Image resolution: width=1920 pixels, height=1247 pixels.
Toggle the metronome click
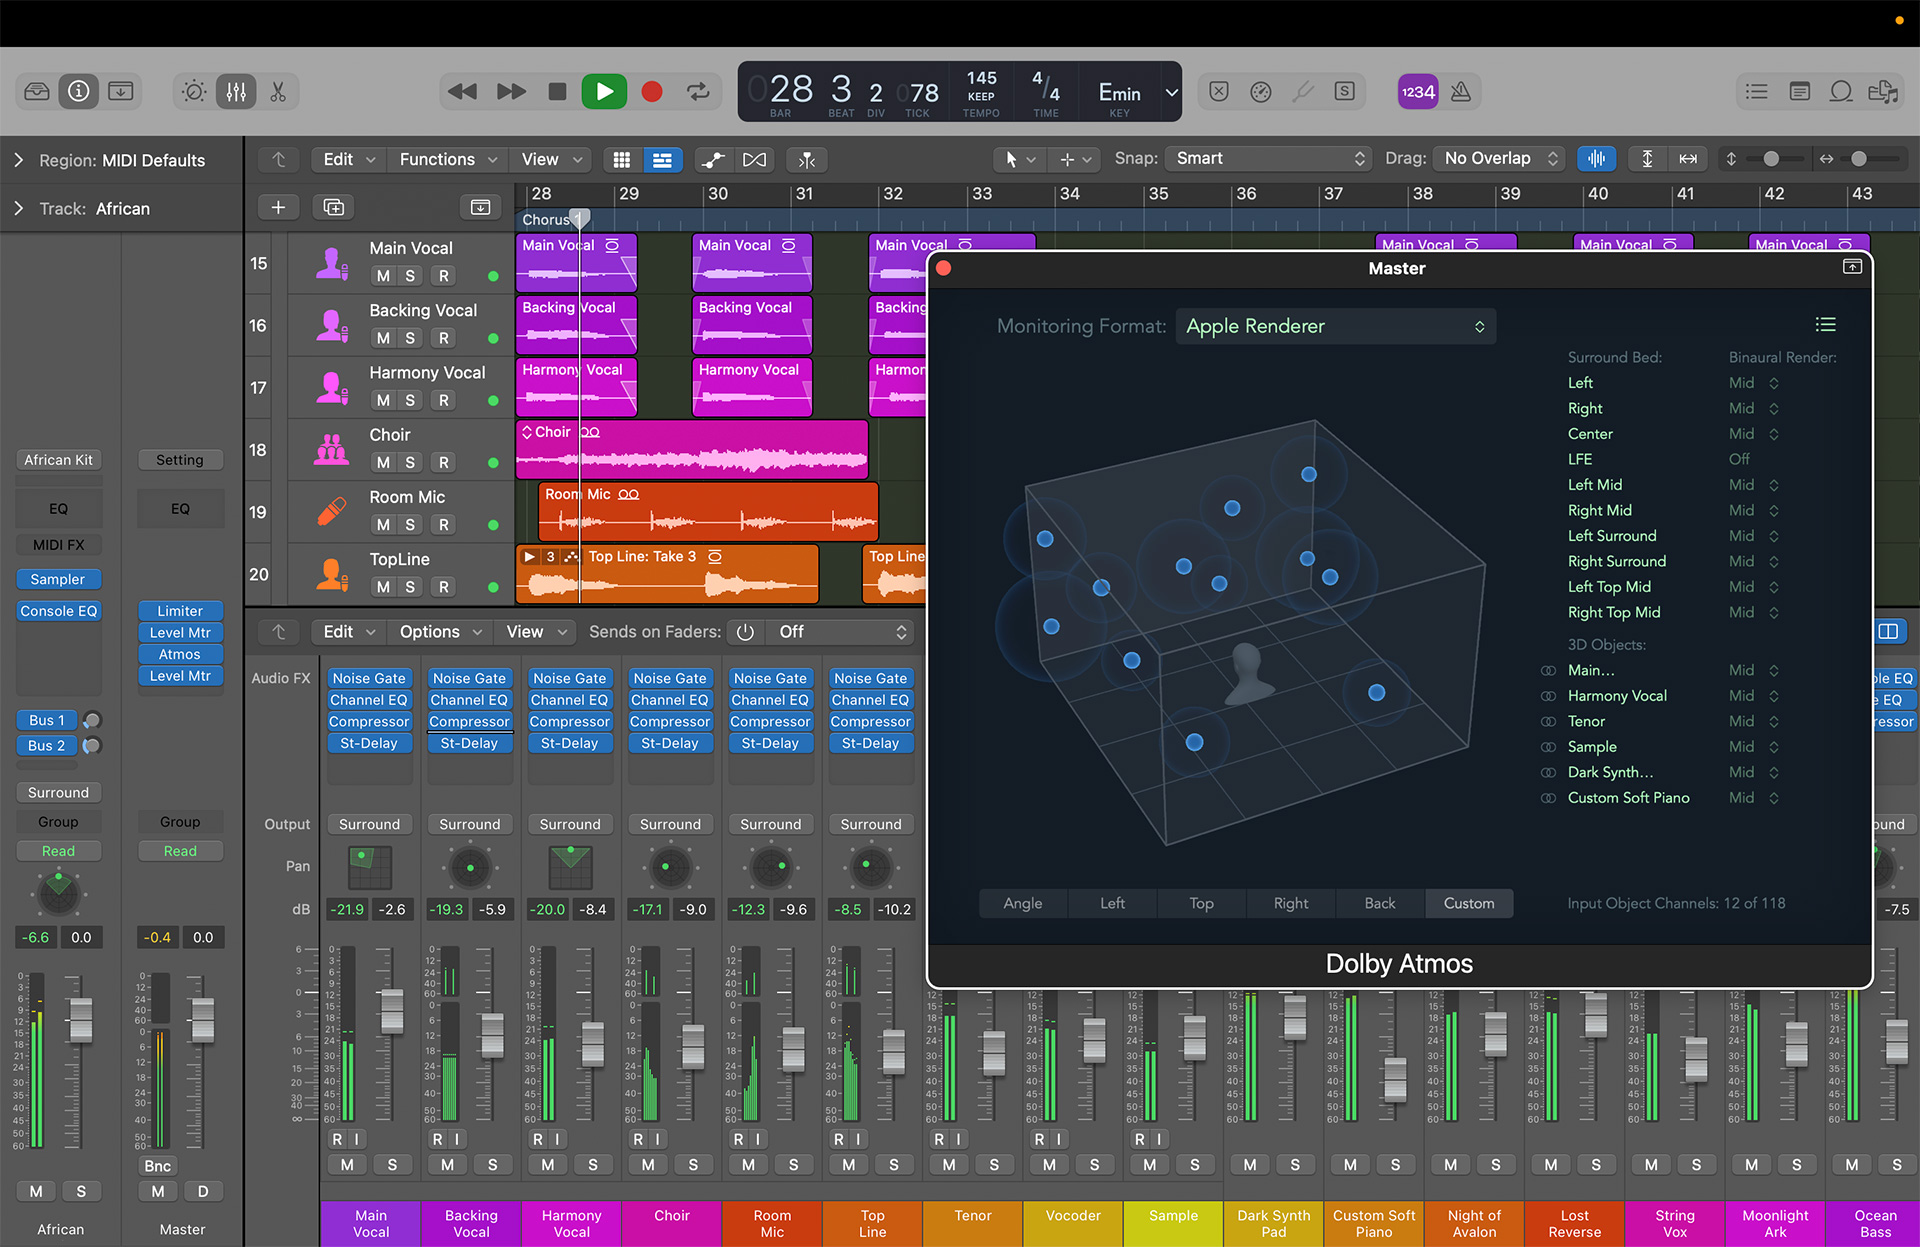coord(1461,92)
